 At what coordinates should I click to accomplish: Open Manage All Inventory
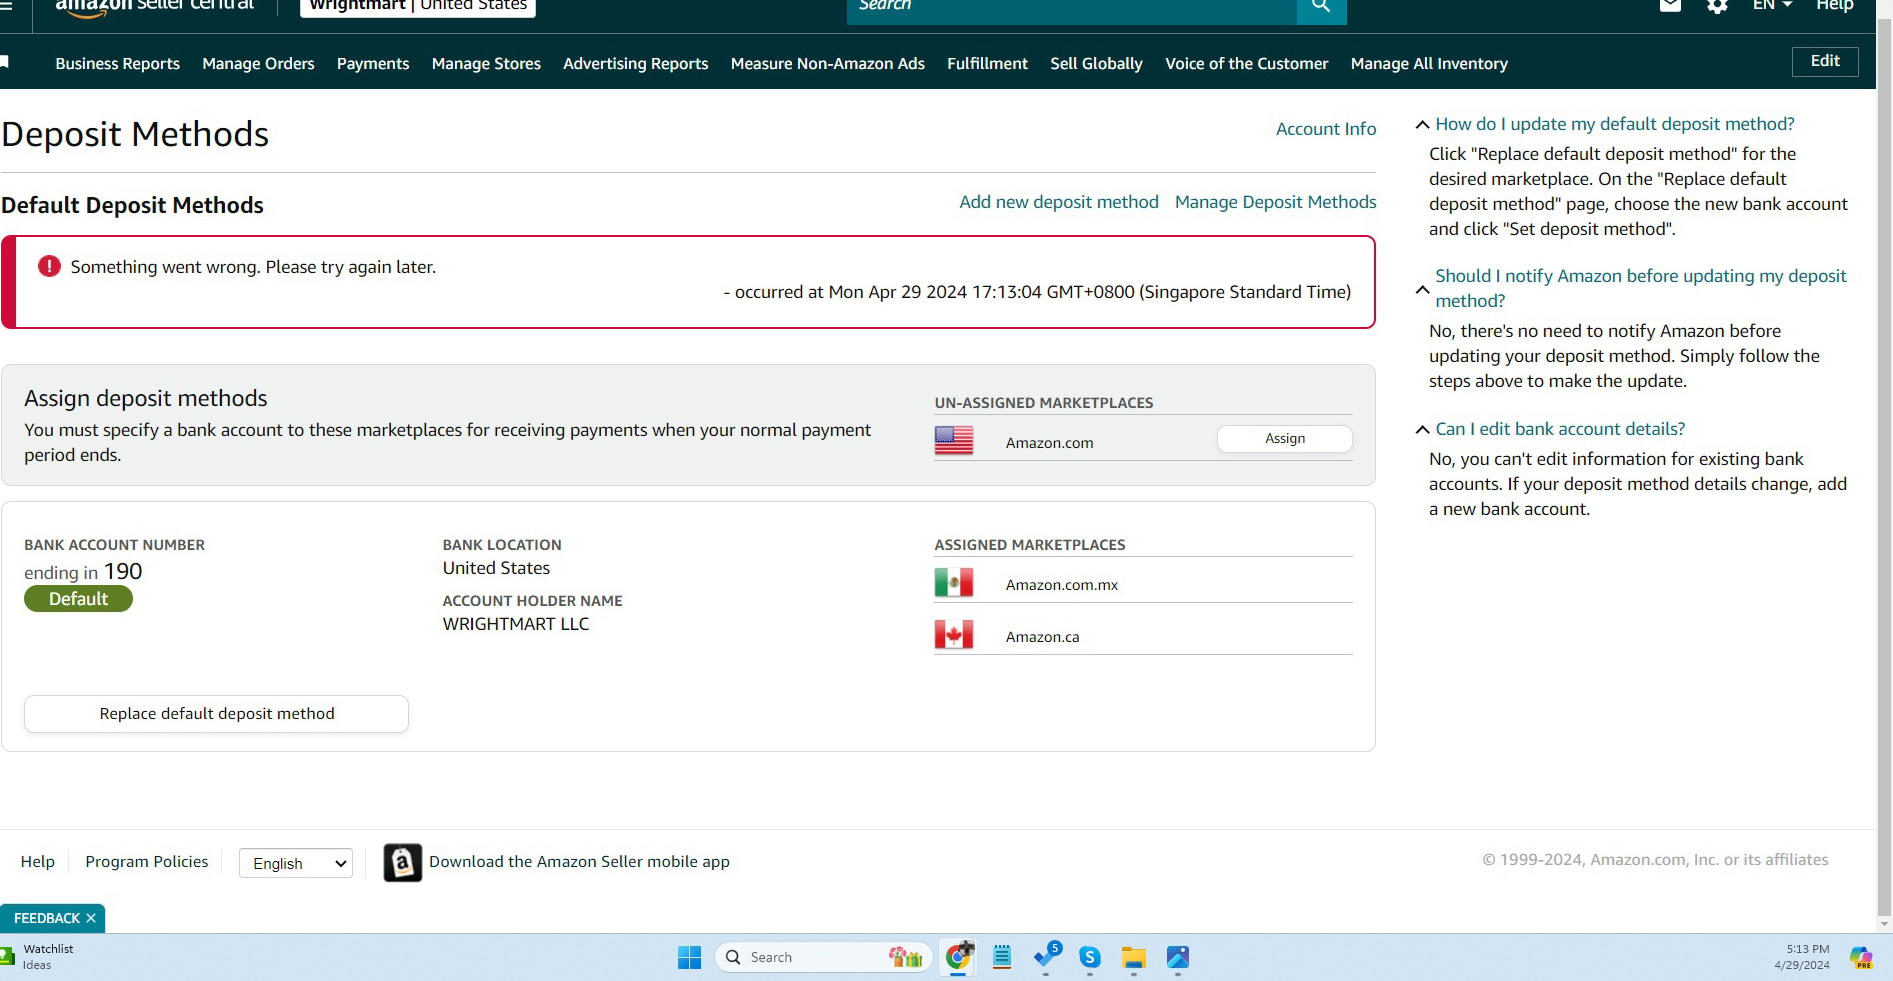coord(1429,63)
